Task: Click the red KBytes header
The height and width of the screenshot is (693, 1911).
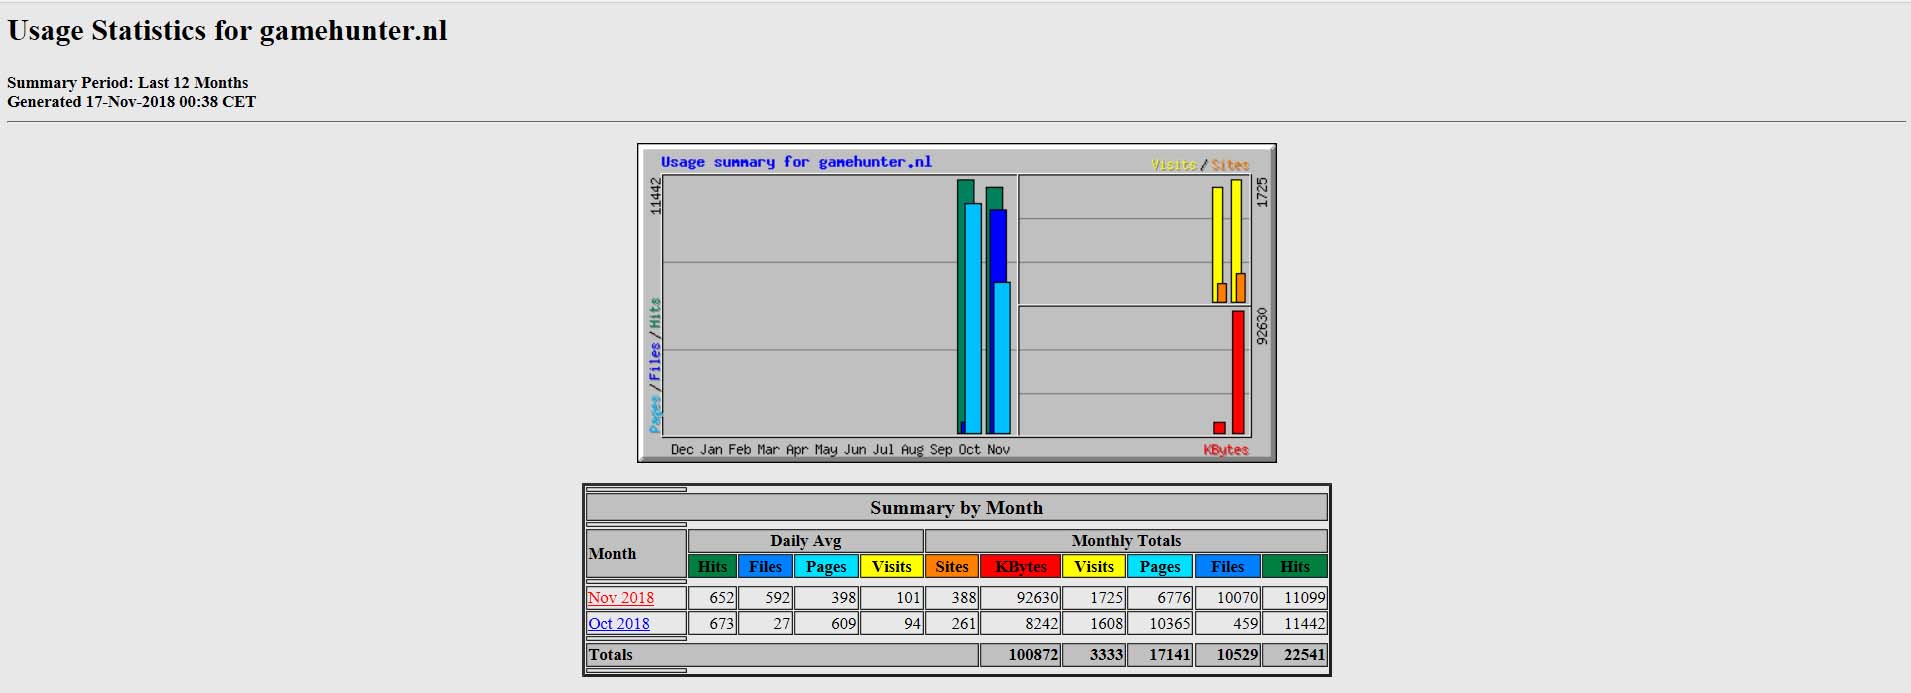Action: pyautogui.click(x=1021, y=567)
